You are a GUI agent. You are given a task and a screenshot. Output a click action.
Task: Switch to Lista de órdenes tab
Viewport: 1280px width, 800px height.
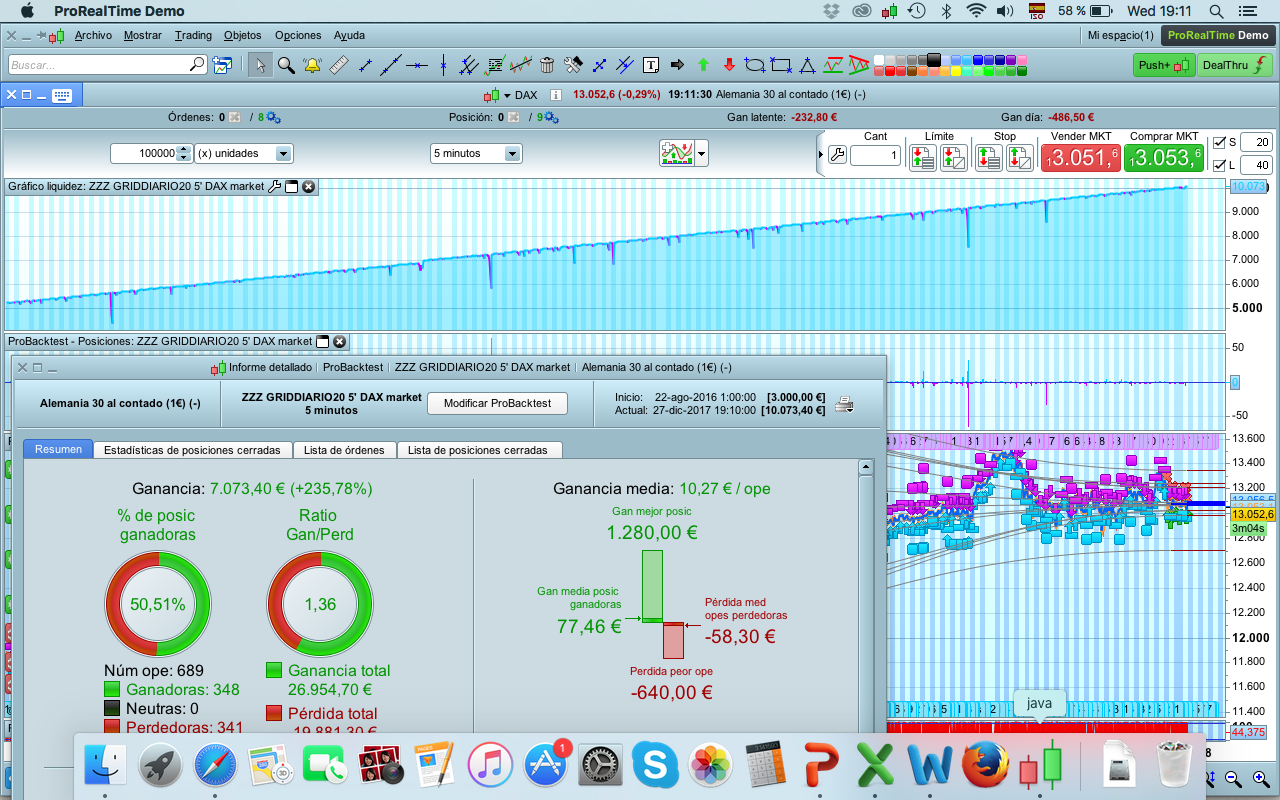[x=344, y=450]
